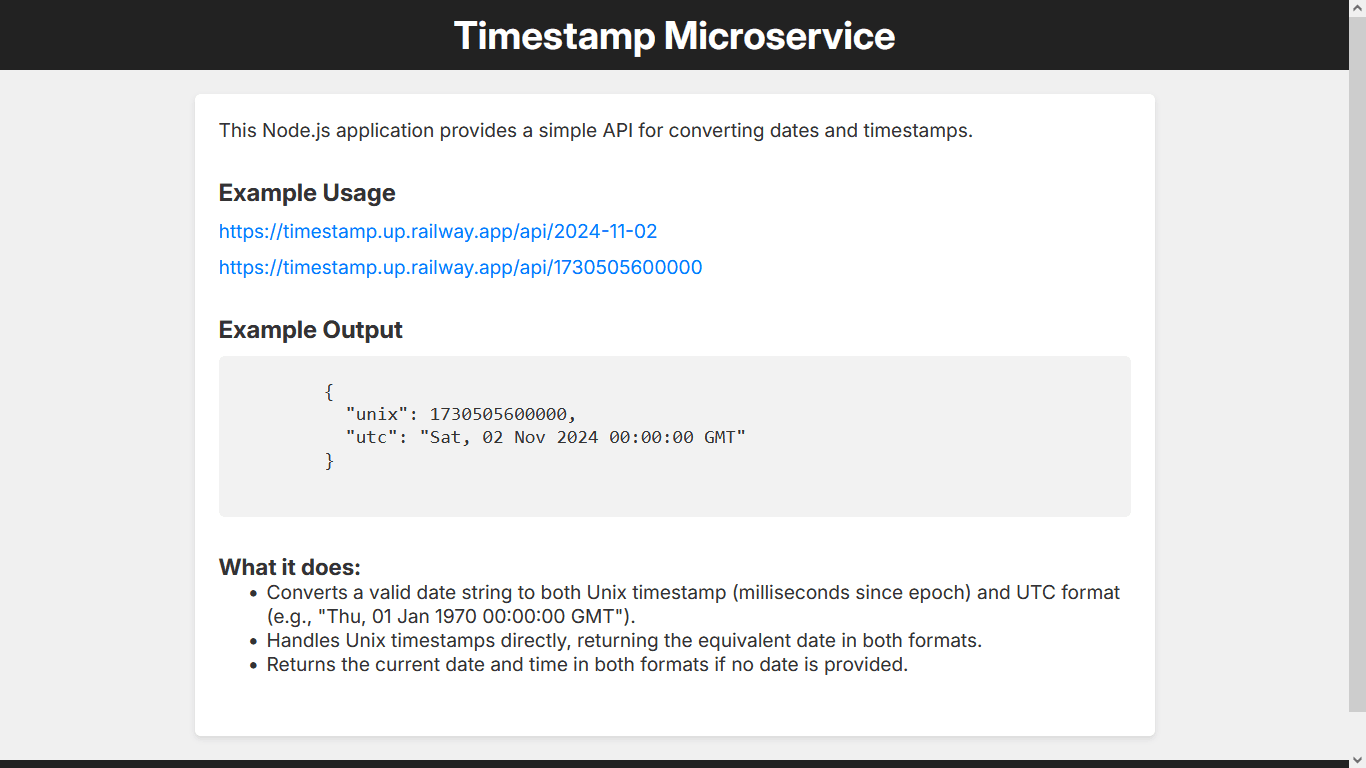Screen dimensions: 1366x768
Task: Click the scrollbar down arrow
Action: (x=1358, y=760)
